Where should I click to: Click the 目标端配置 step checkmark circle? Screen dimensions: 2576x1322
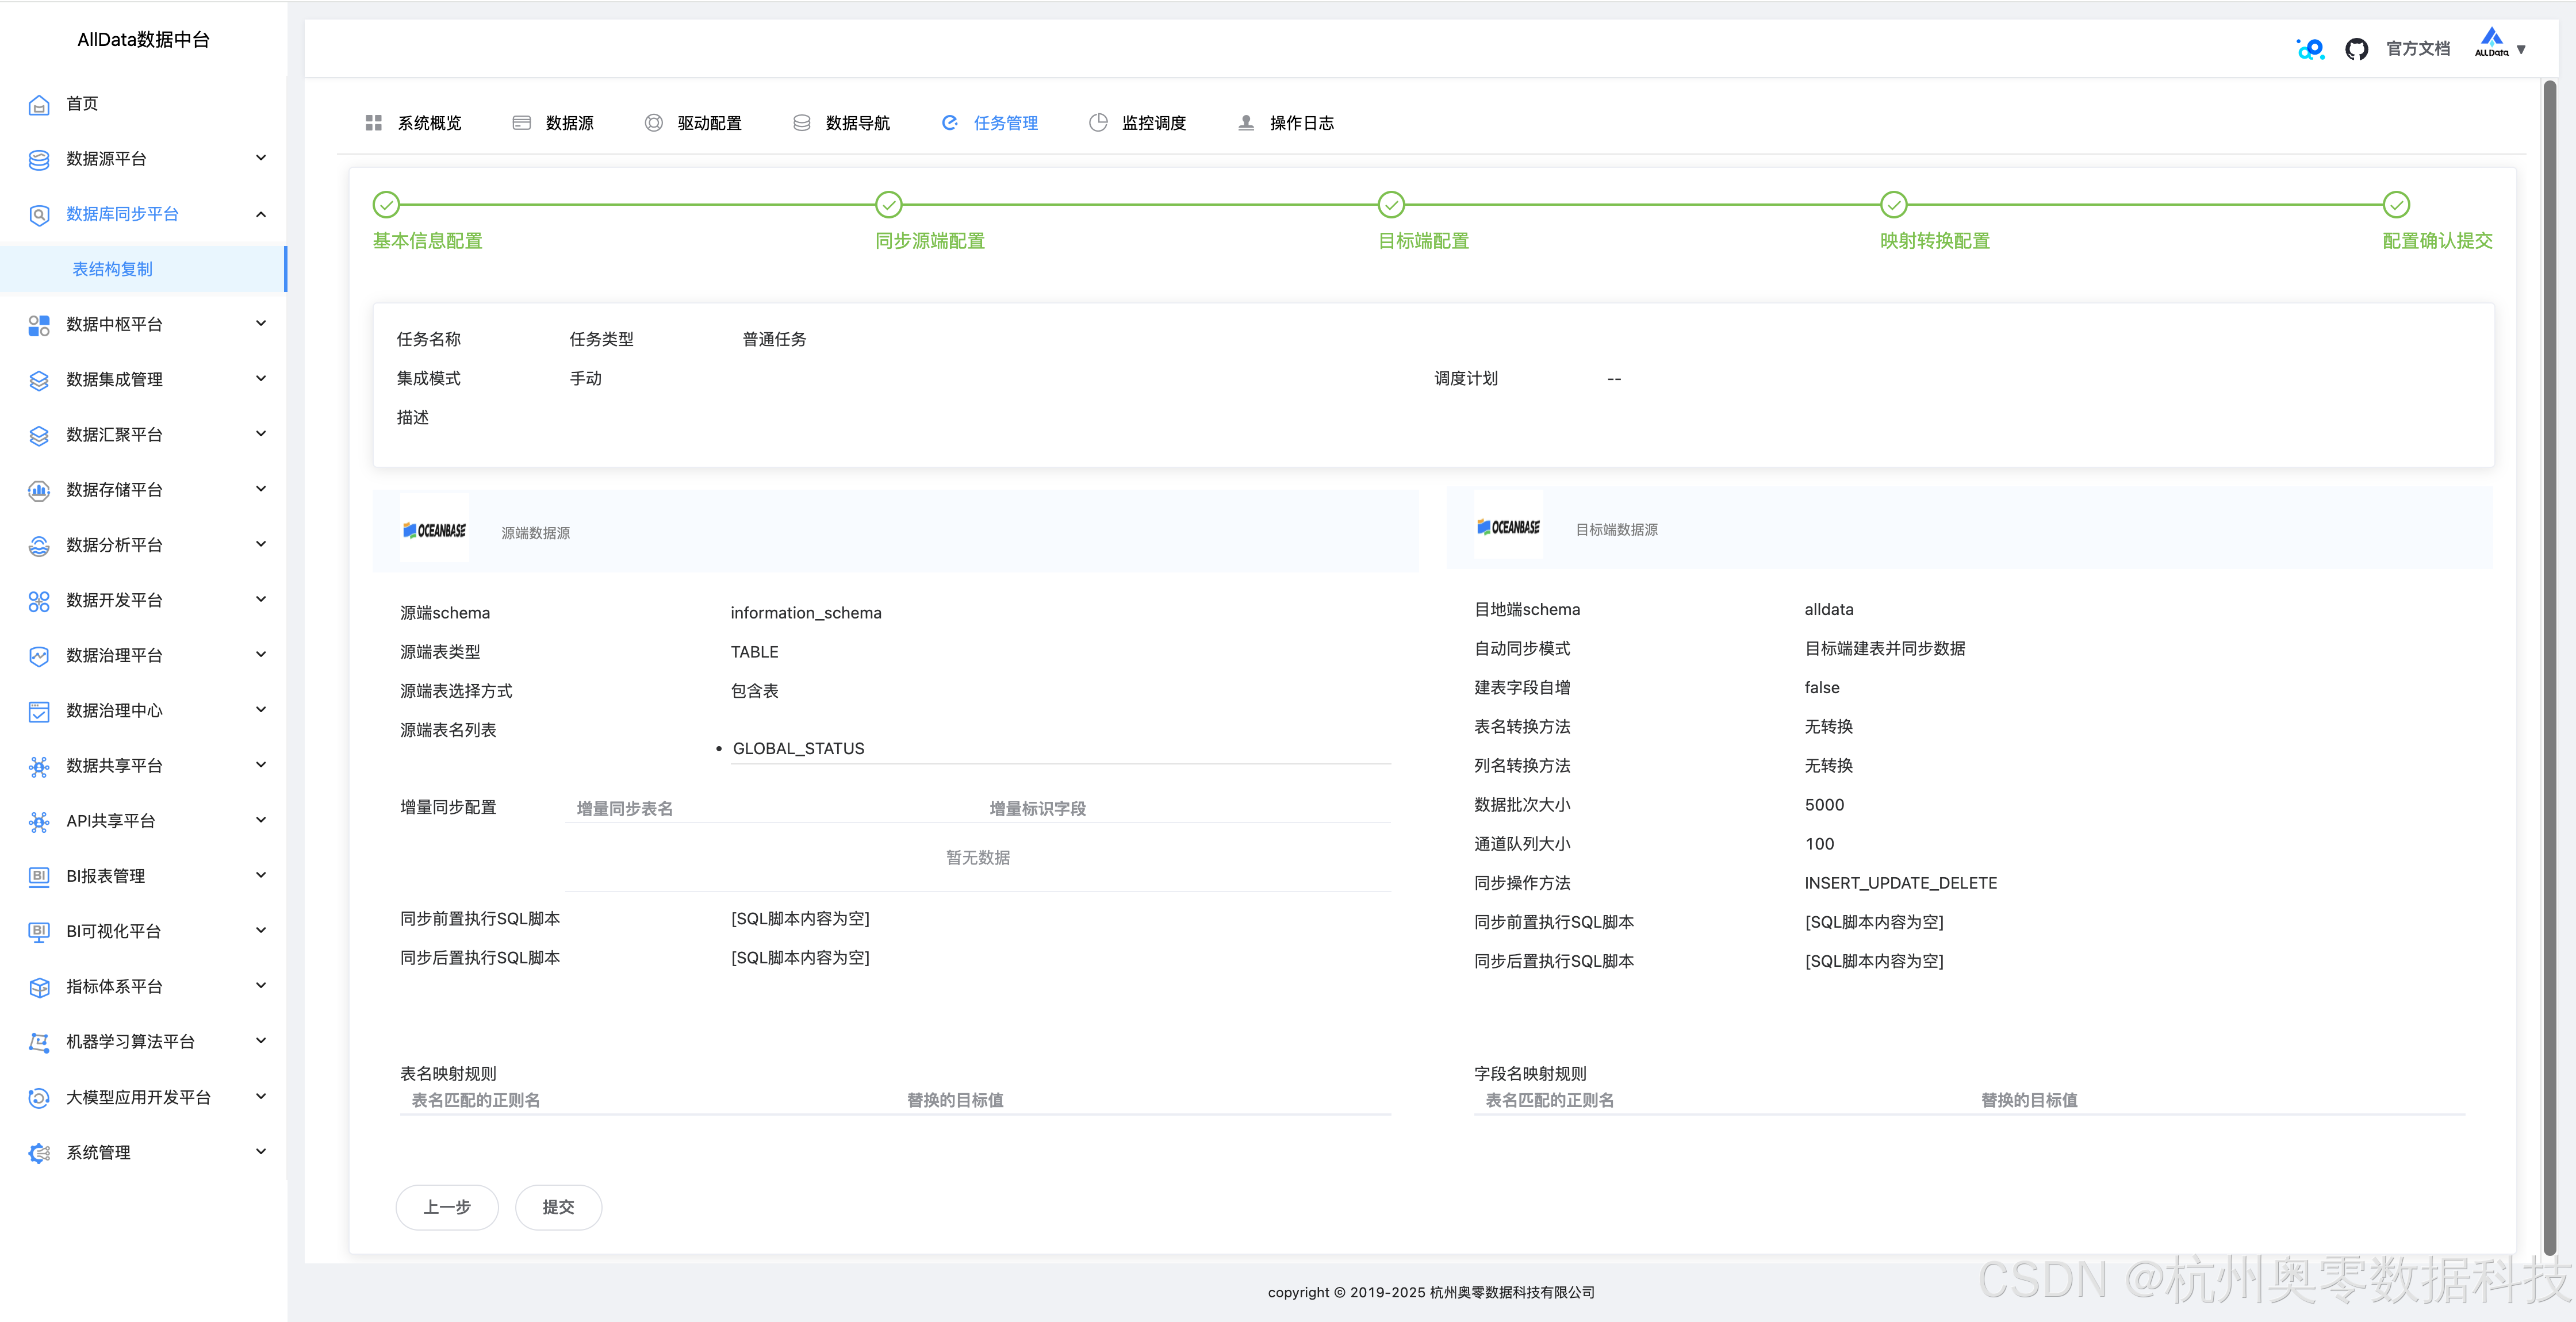click(1391, 205)
